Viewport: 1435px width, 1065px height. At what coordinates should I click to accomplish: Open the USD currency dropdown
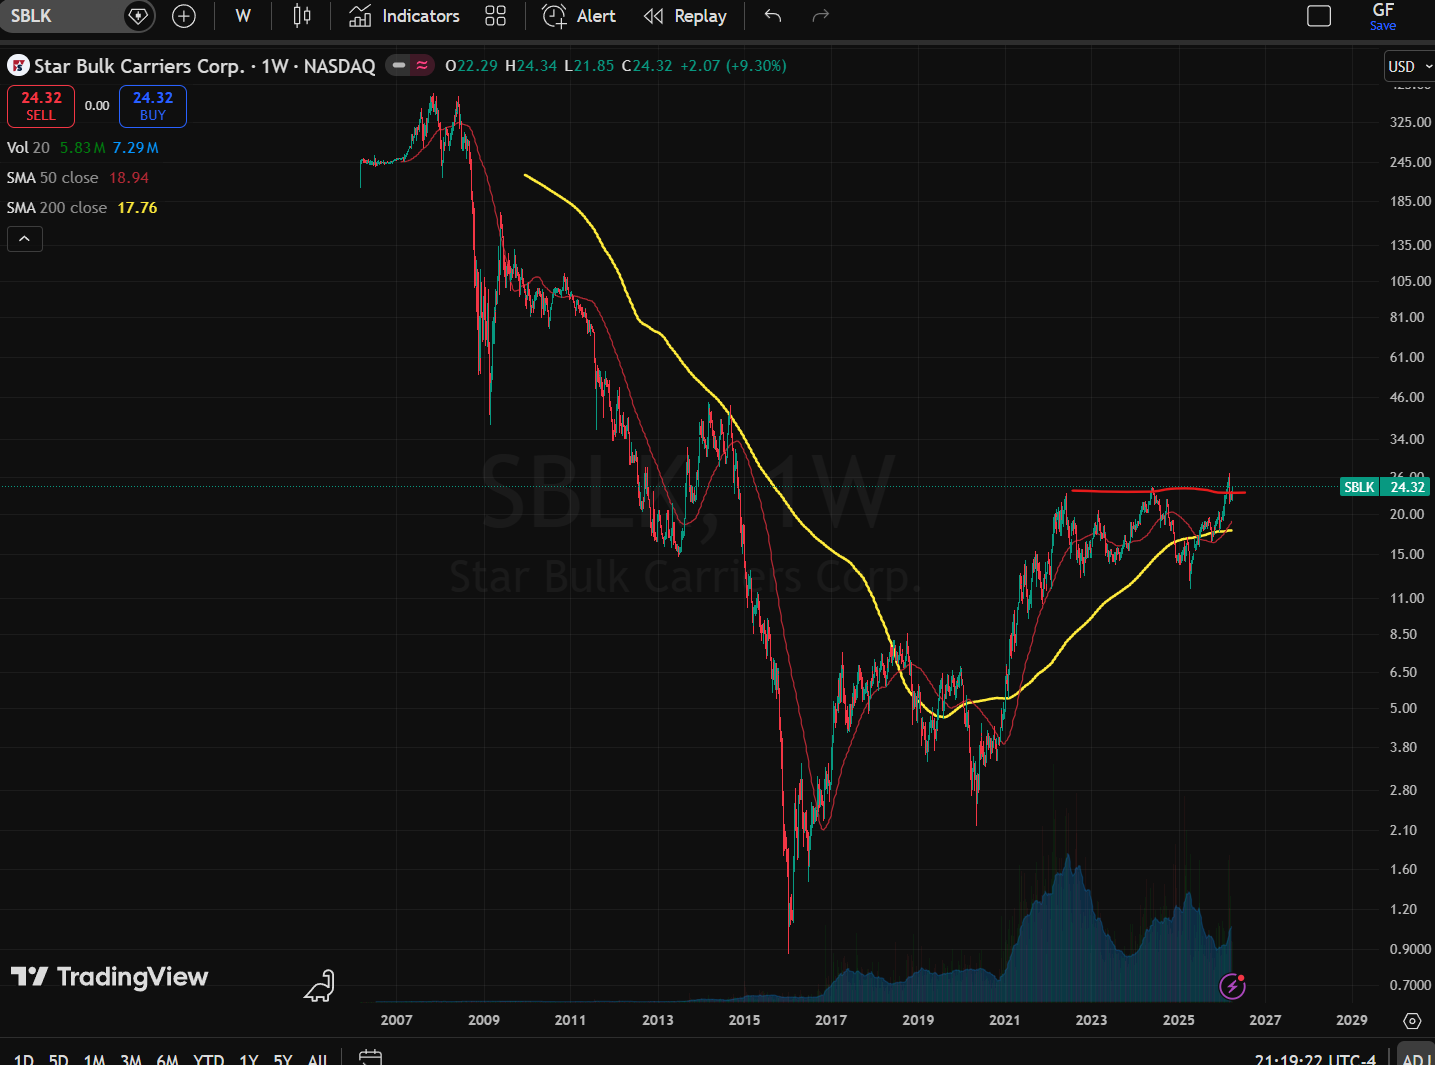pos(1409,67)
